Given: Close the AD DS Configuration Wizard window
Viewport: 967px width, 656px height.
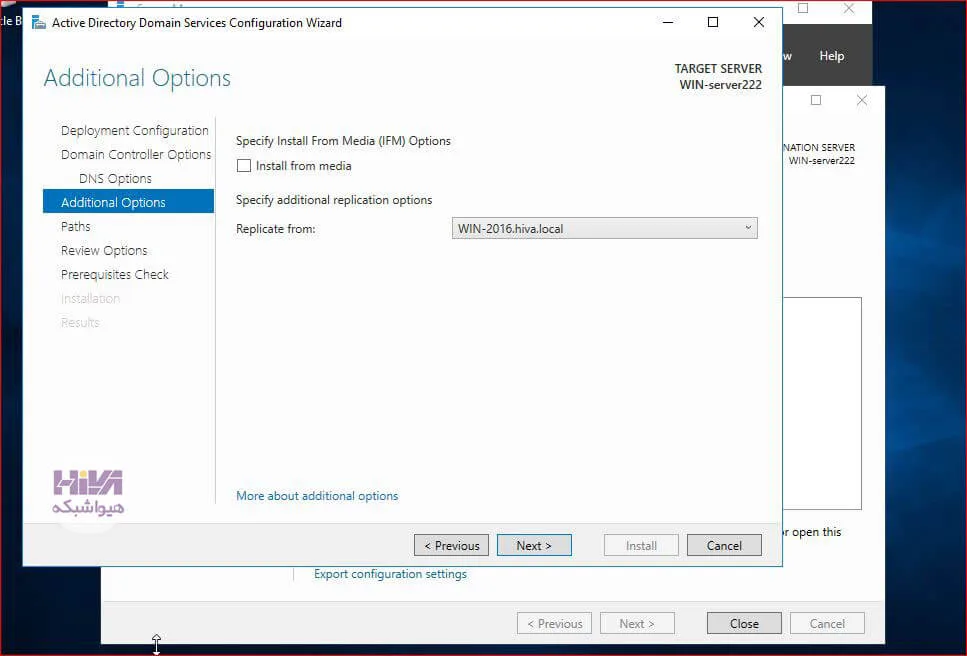Looking at the screenshot, I should point(759,22).
